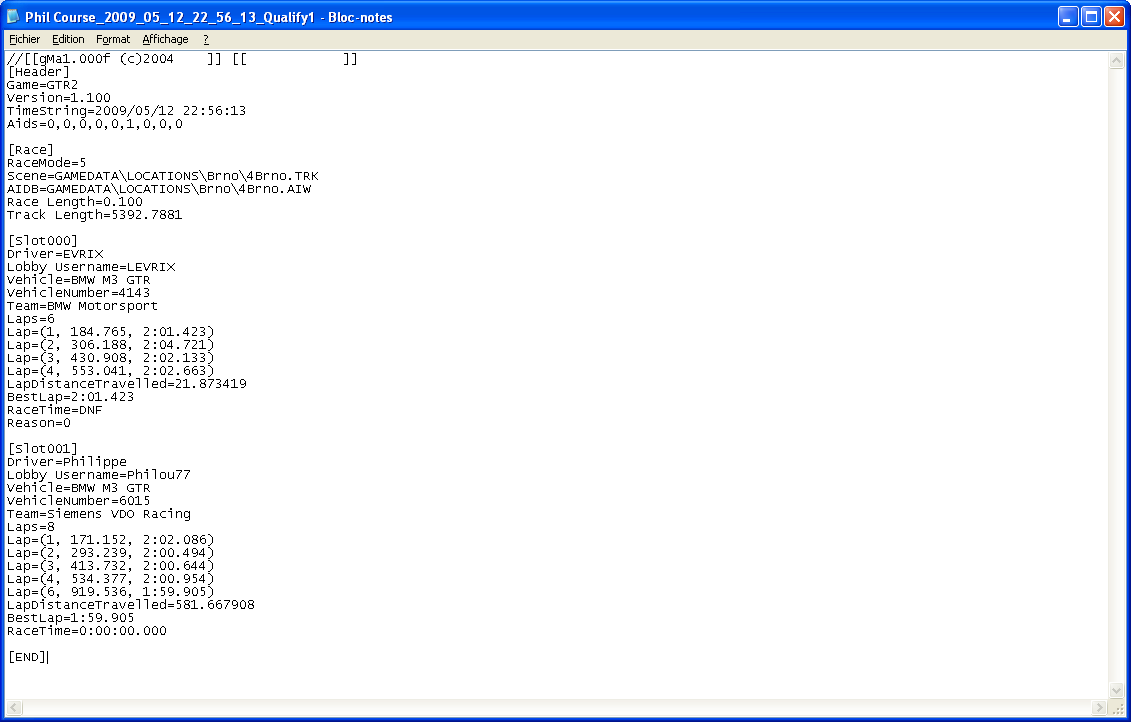1131x722 pixels.
Task: Click the [Slot000] section line
Action: pos(42,241)
